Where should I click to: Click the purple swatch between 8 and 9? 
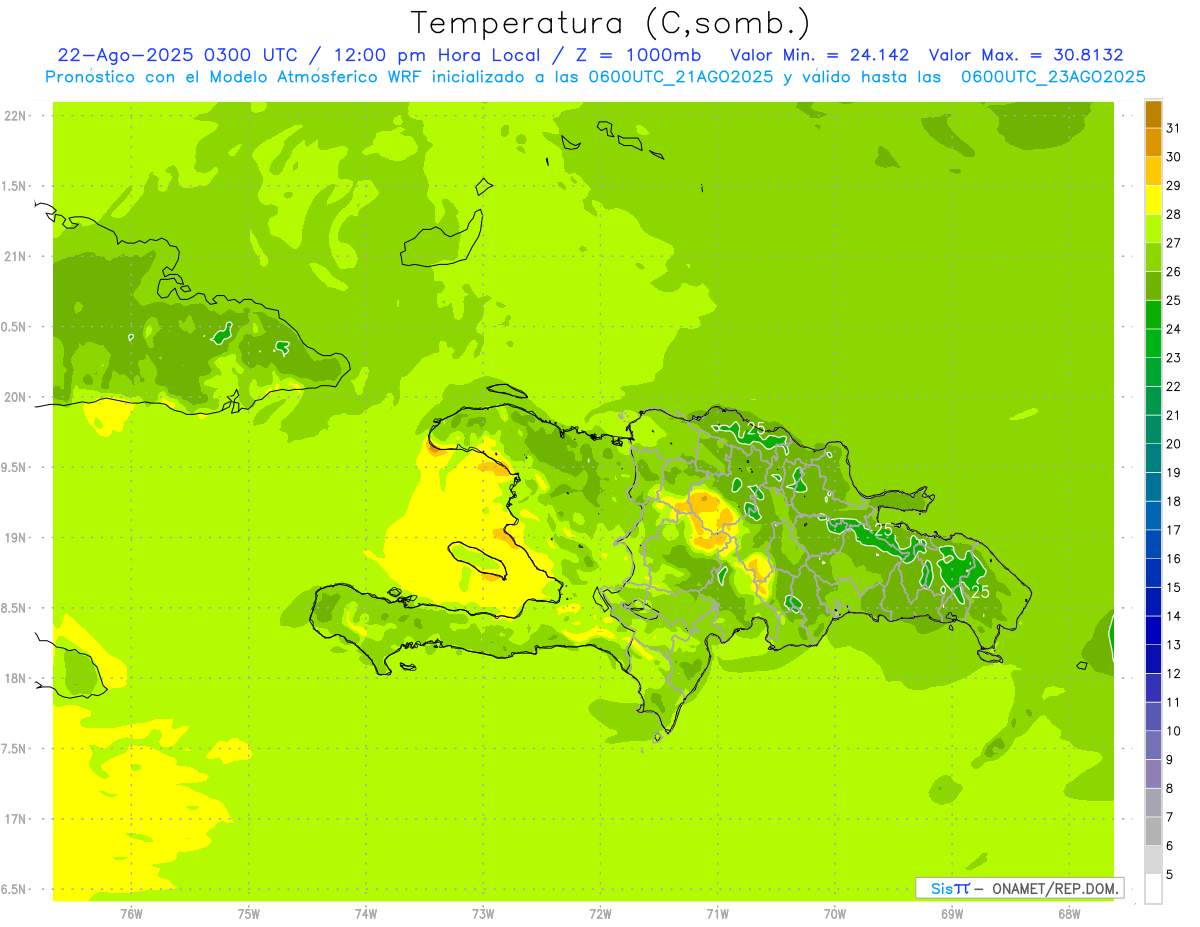[x=1153, y=774]
